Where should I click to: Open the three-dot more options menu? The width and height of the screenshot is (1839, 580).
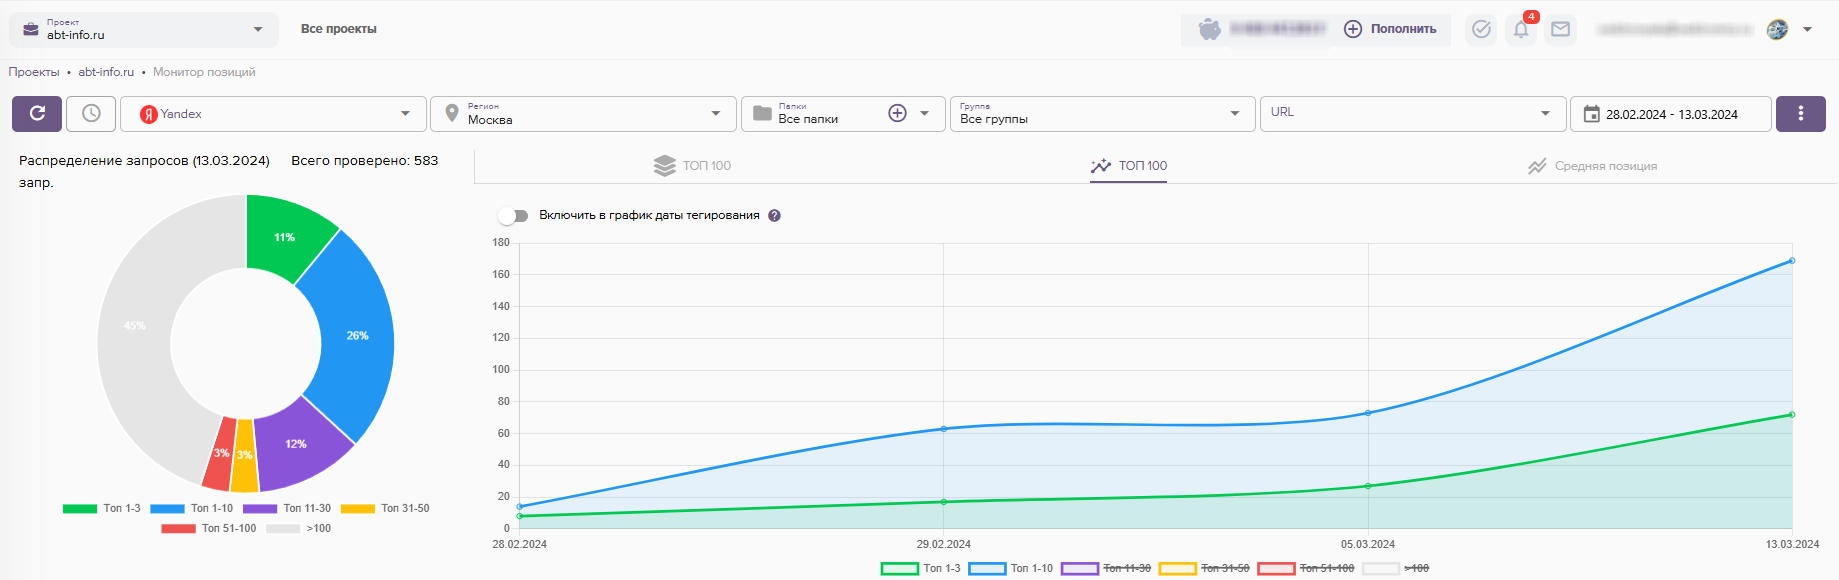click(1800, 114)
